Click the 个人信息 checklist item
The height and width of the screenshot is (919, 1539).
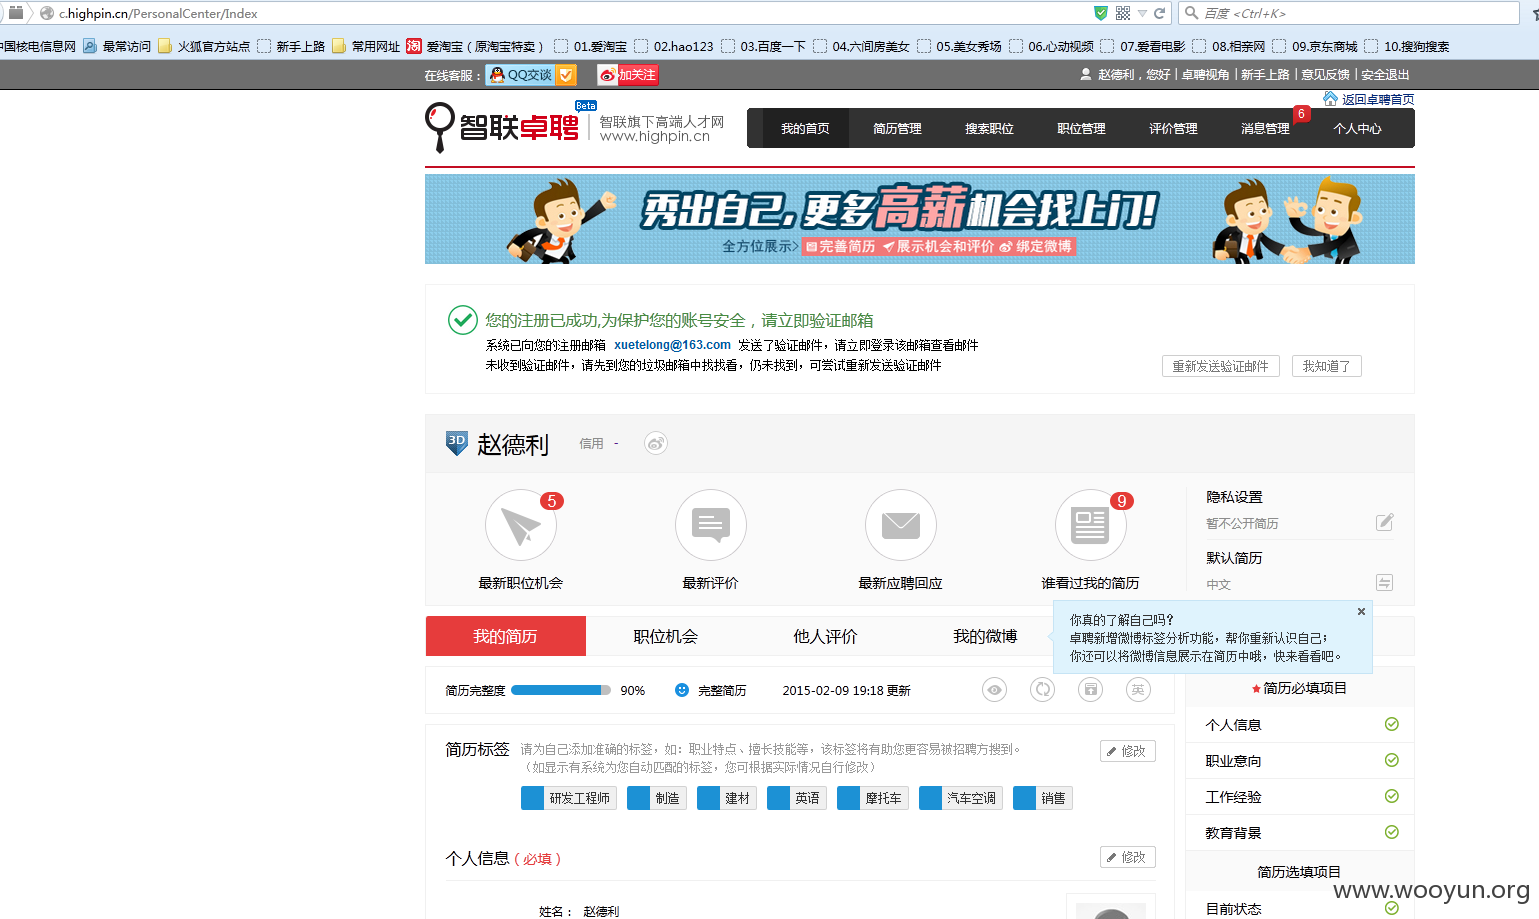coord(1300,725)
